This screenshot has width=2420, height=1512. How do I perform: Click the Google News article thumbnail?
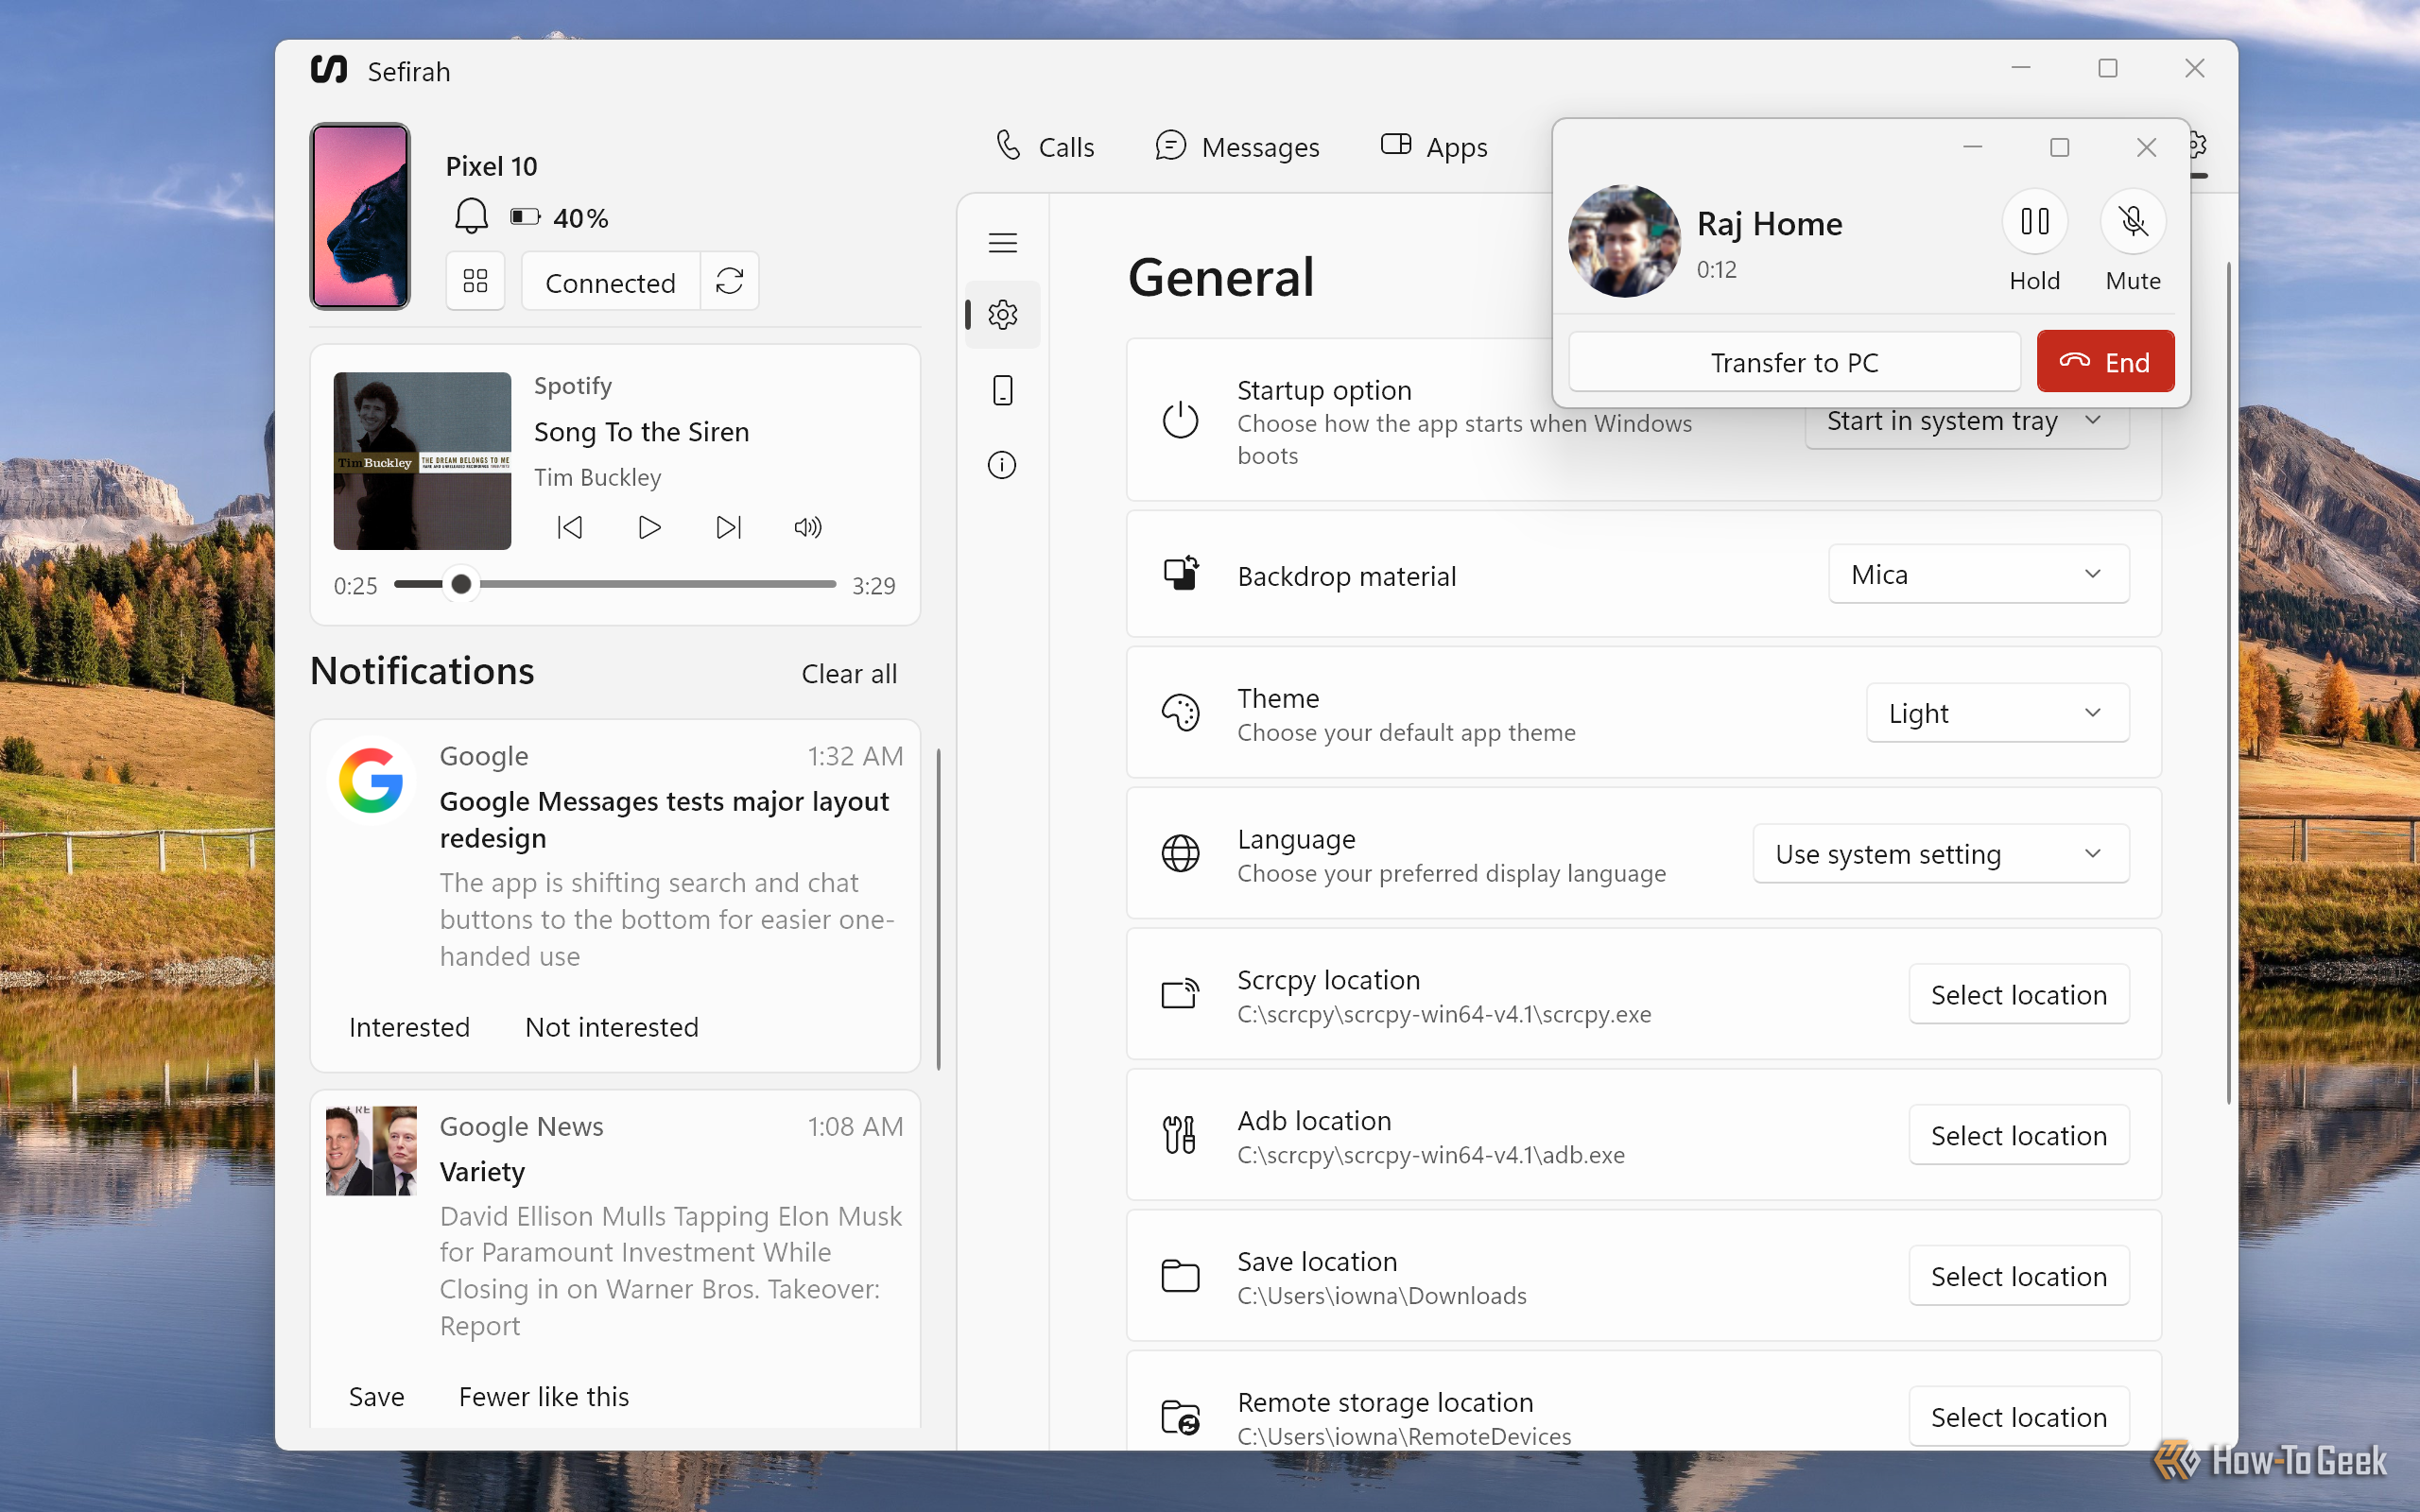tap(371, 1151)
